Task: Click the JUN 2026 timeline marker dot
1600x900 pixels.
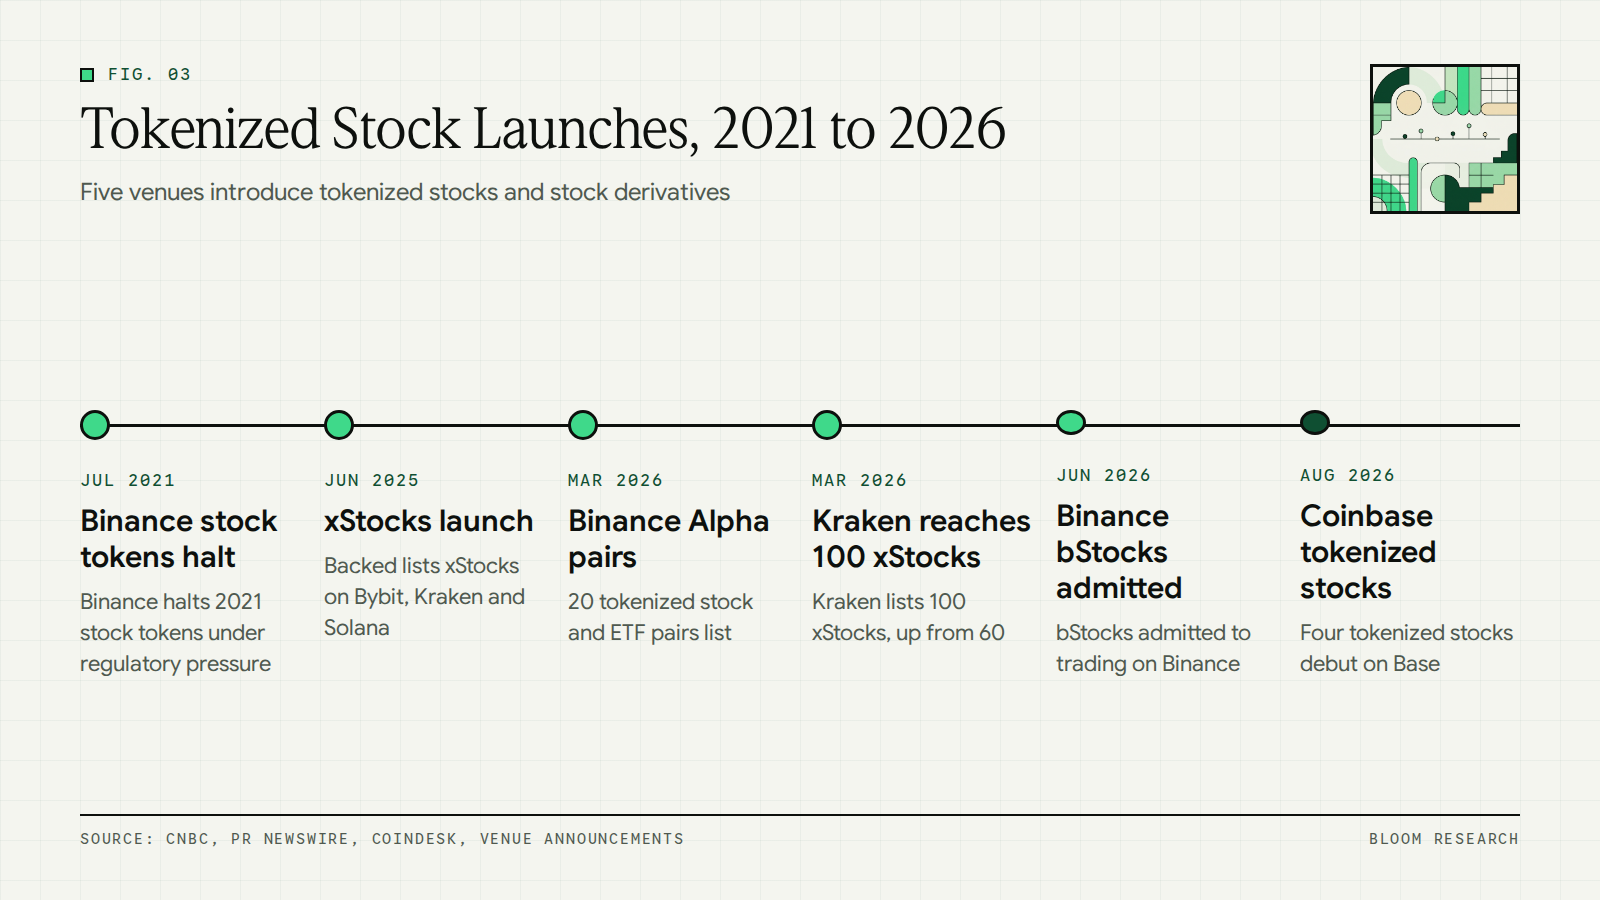Action: click(x=1071, y=423)
